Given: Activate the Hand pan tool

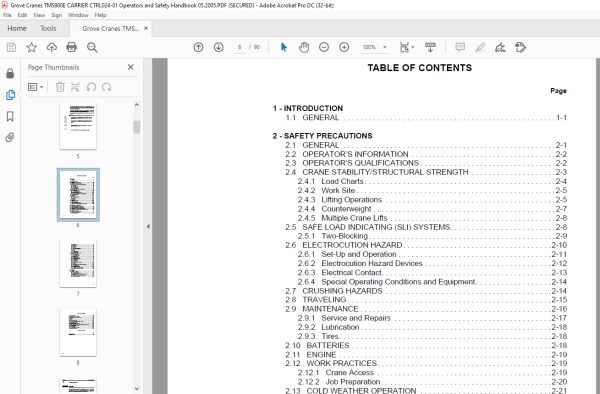Looking at the screenshot, I should coord(304,47).
